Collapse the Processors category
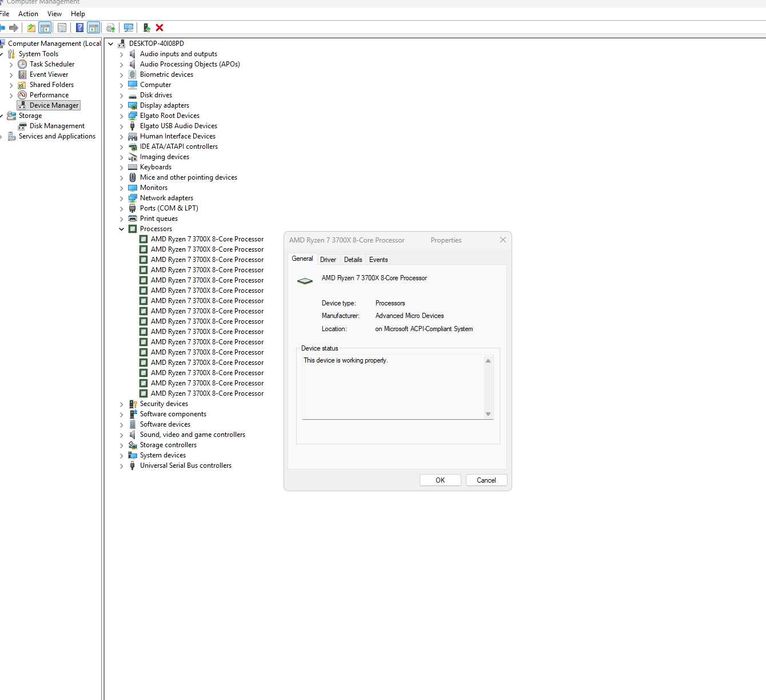The width and height of the screenshot is (766, 700). [x=121, y=229]
